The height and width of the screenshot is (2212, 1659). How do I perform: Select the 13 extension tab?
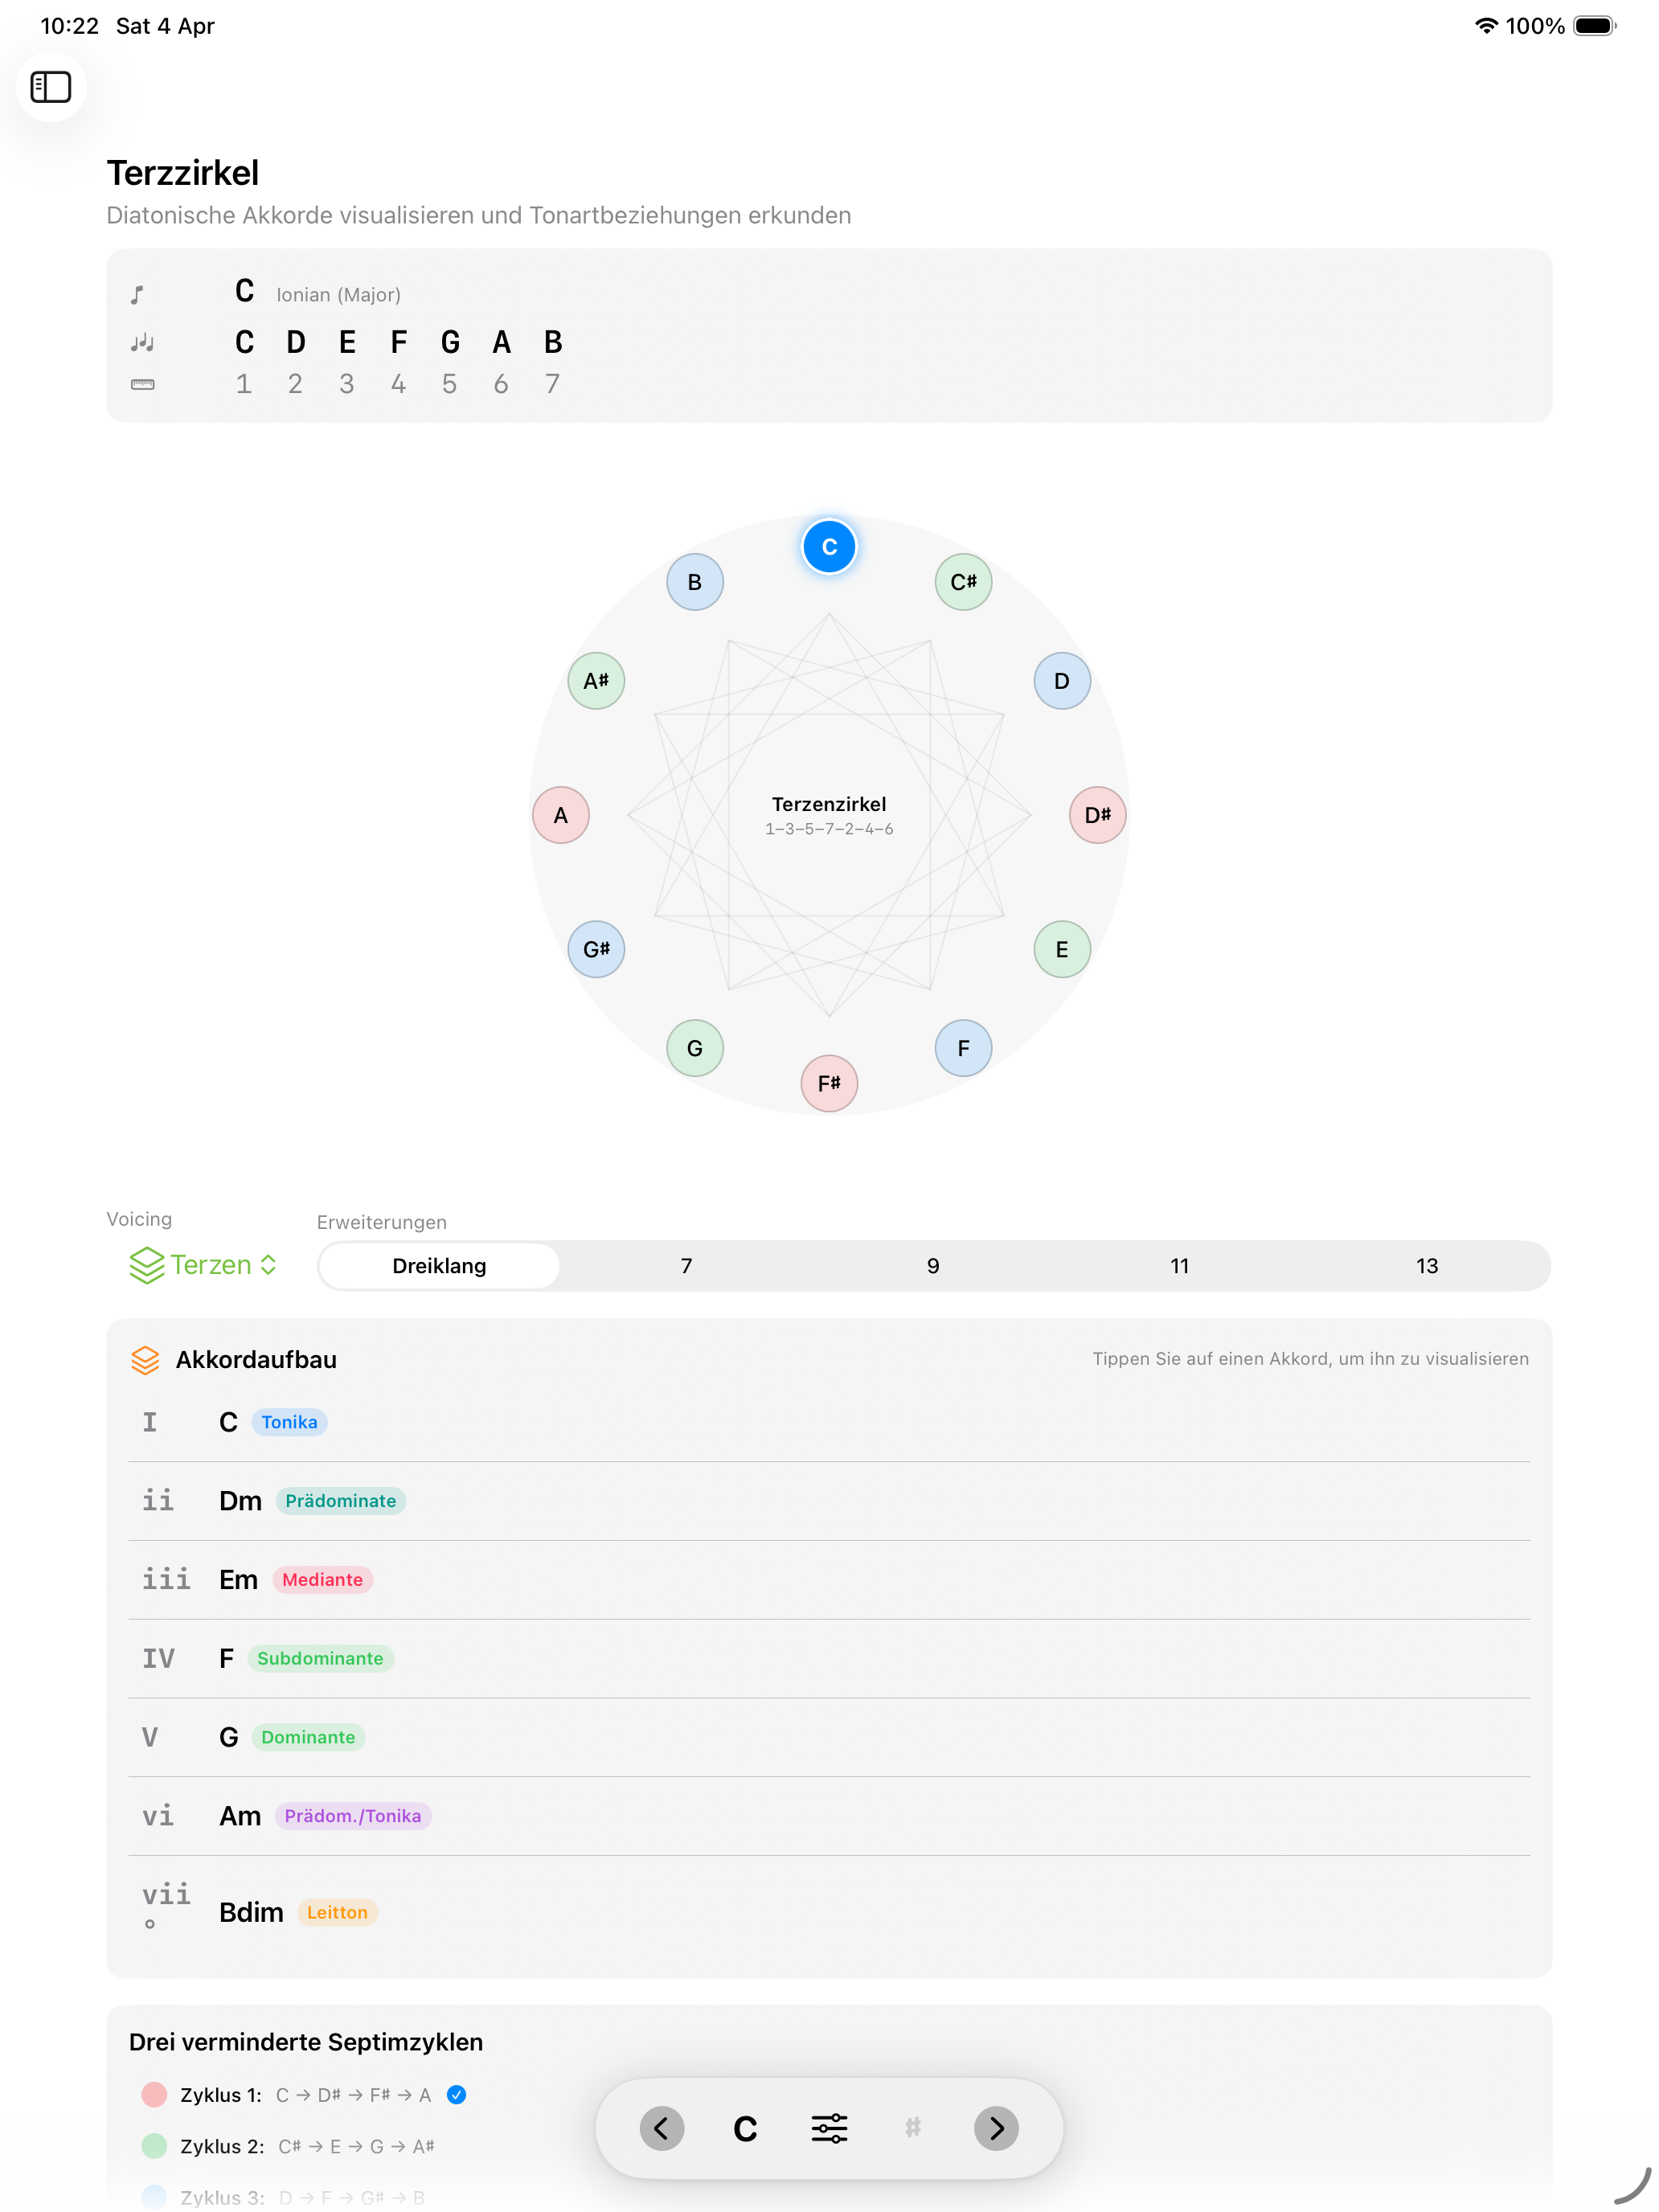[x=1427, y=1265]
